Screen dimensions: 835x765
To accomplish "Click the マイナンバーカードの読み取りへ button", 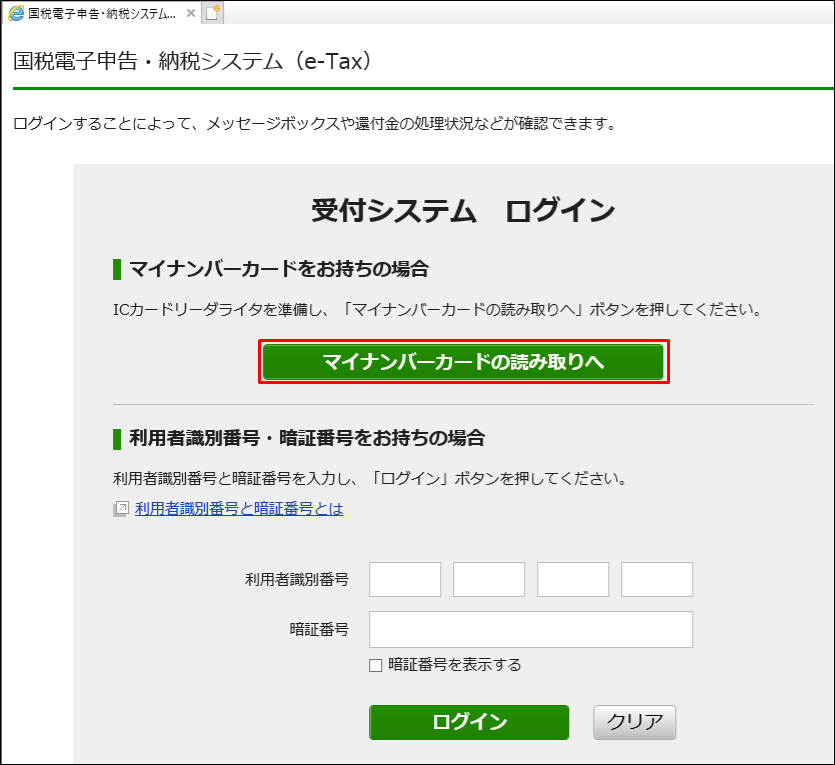I will point(463,362).
